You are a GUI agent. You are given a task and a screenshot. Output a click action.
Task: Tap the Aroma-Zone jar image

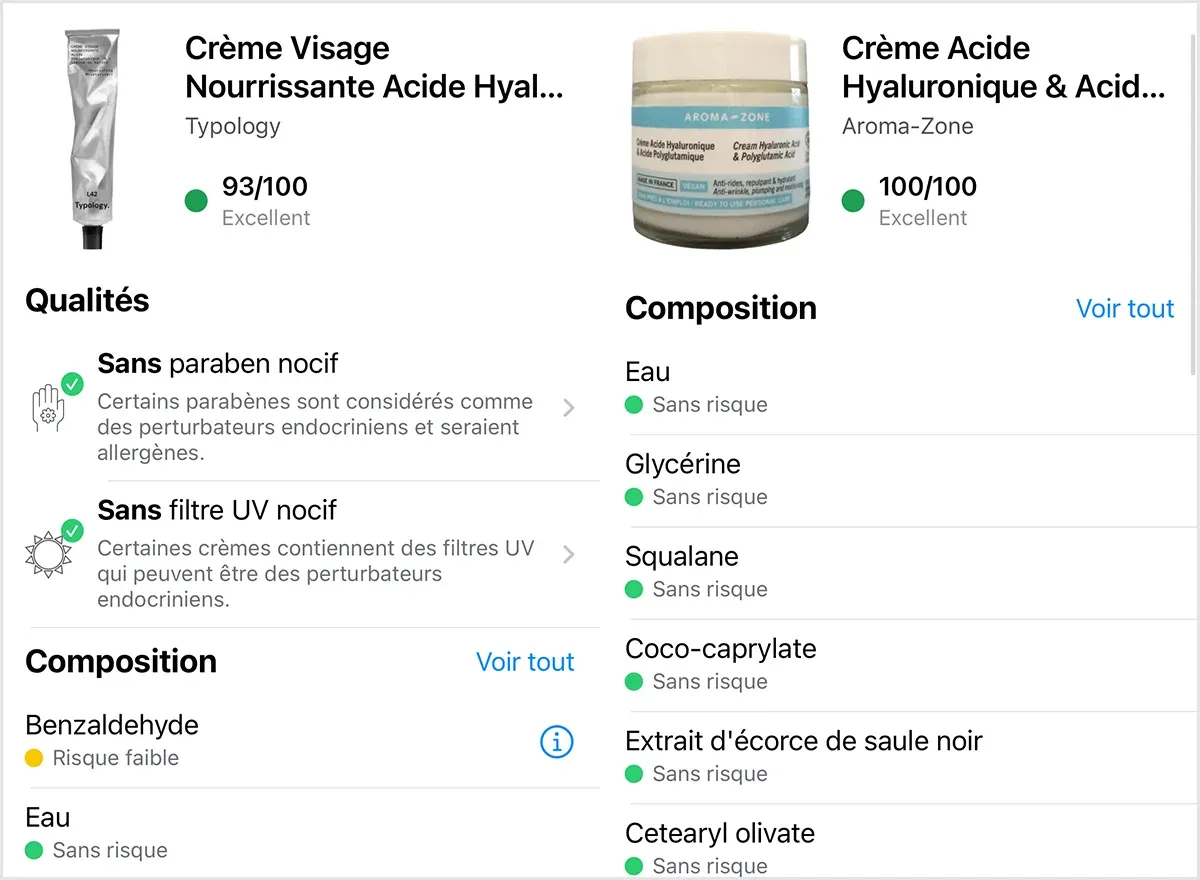[720, 140]
